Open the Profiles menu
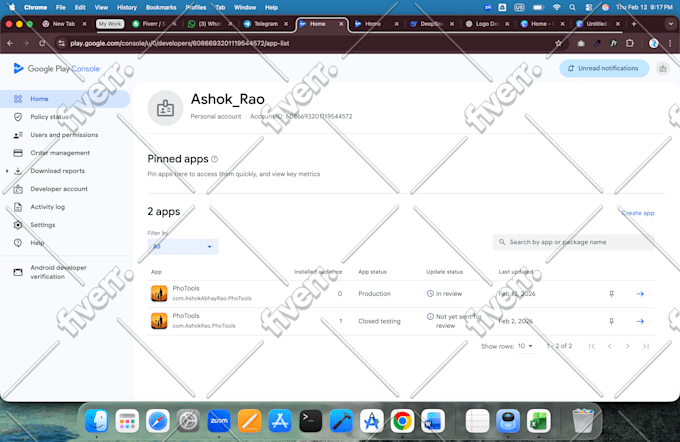Image resolution: width=680 pixels, height=442 pixels. [196, 7]
